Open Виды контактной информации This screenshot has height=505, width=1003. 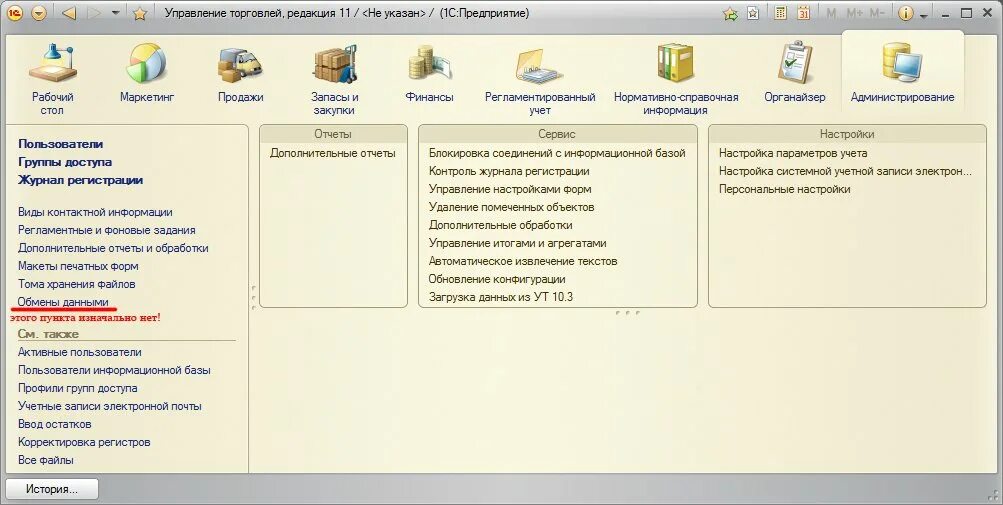95,212
